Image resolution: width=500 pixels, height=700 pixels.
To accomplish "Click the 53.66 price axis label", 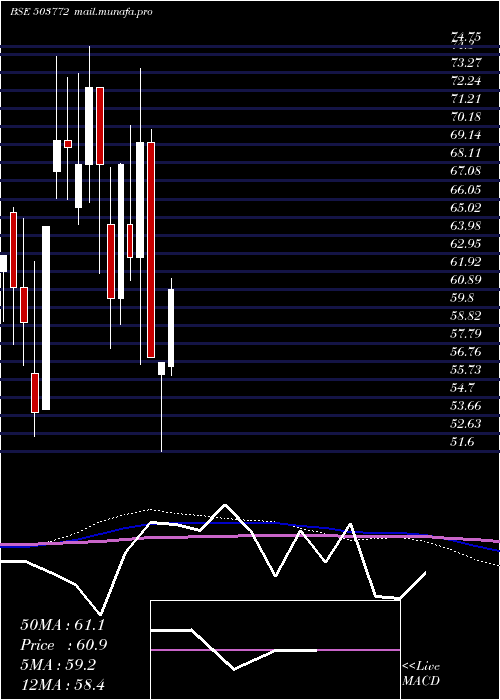I will point(466,406).
